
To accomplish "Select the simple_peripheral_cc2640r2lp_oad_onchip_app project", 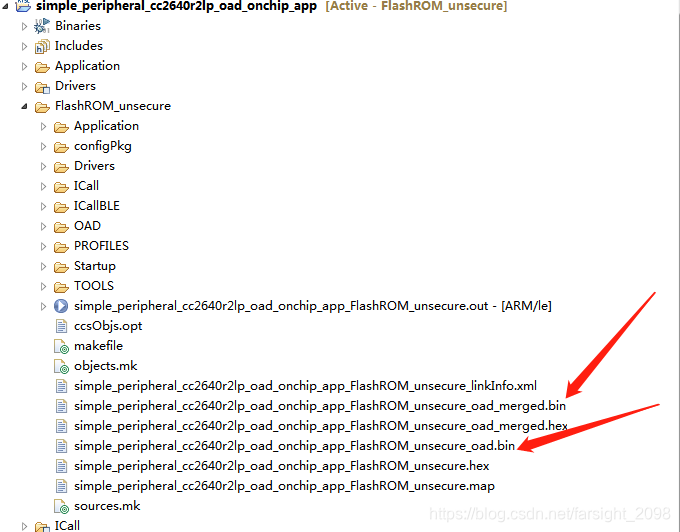I will coord(176,6).
